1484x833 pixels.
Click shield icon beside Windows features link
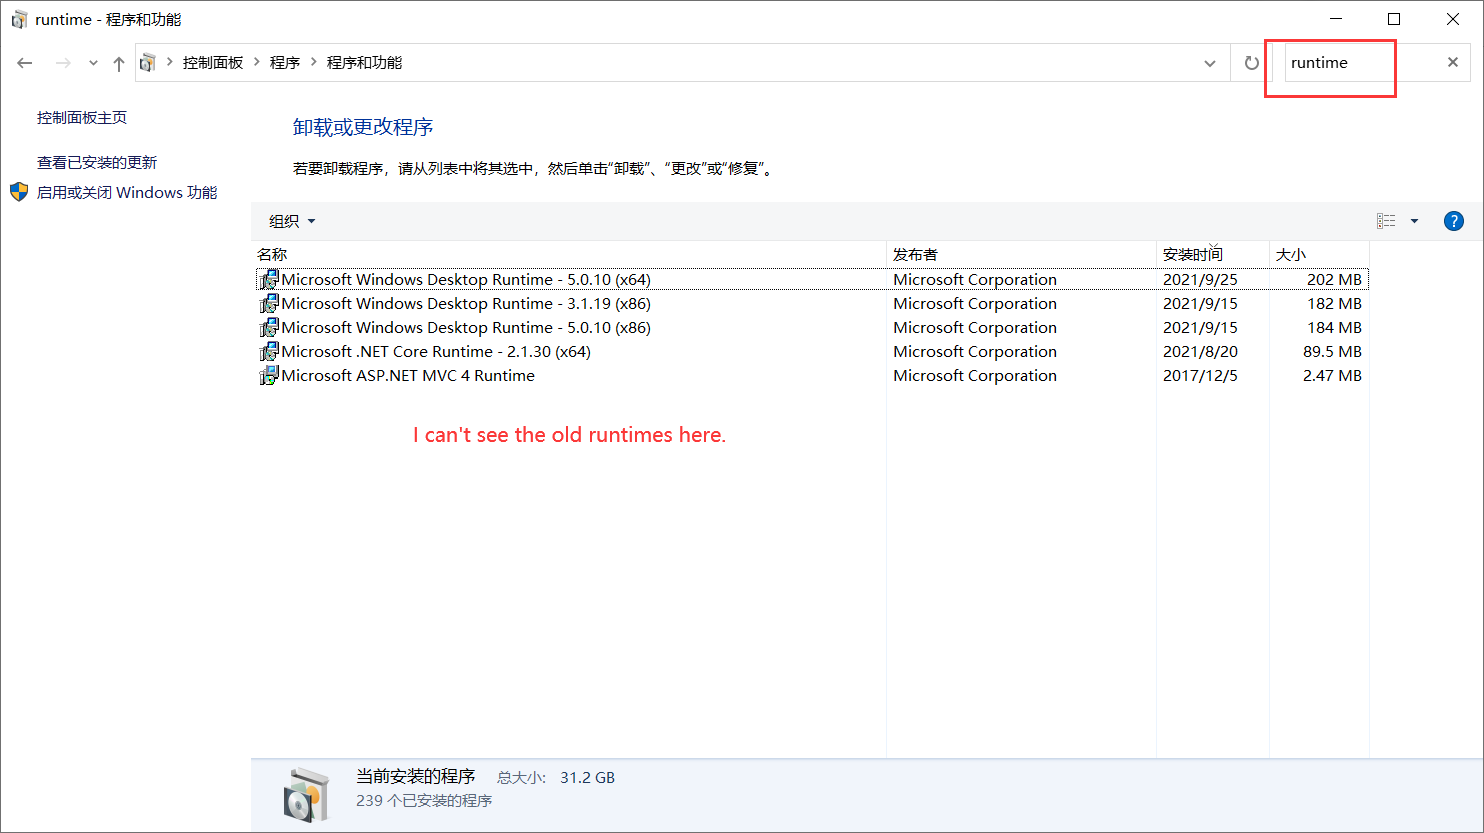(20, 192)
